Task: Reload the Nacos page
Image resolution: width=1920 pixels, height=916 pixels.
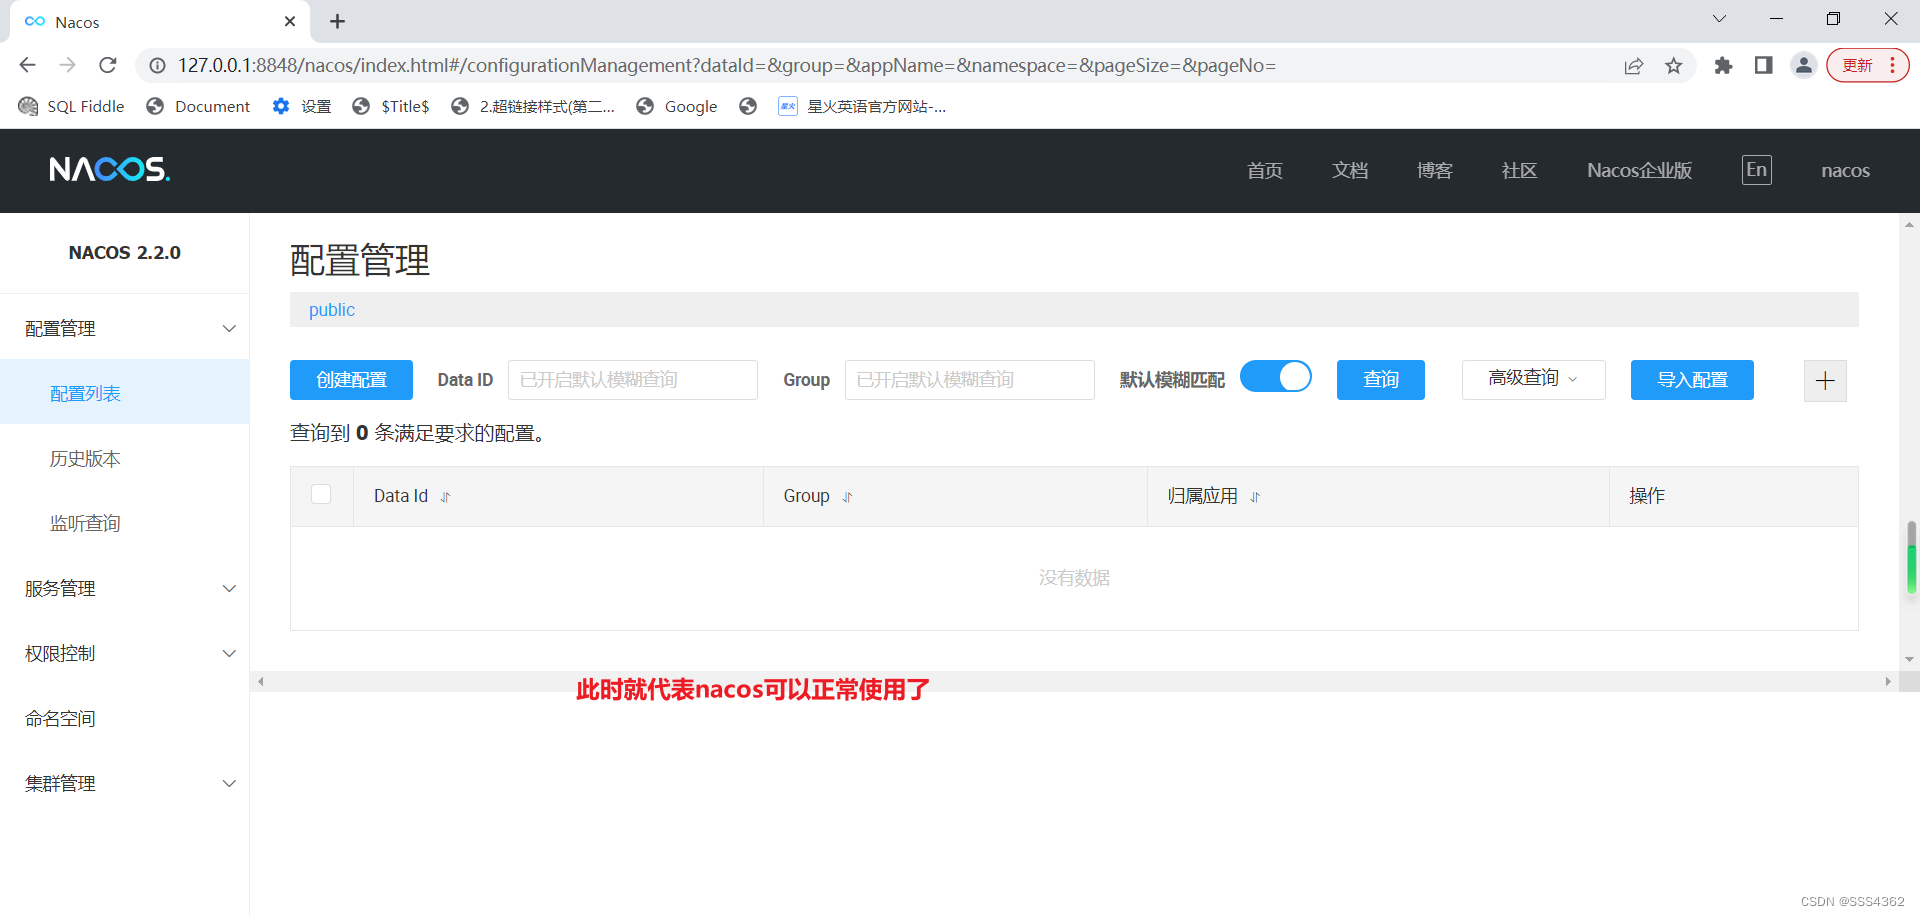Action: click(108, 65)
